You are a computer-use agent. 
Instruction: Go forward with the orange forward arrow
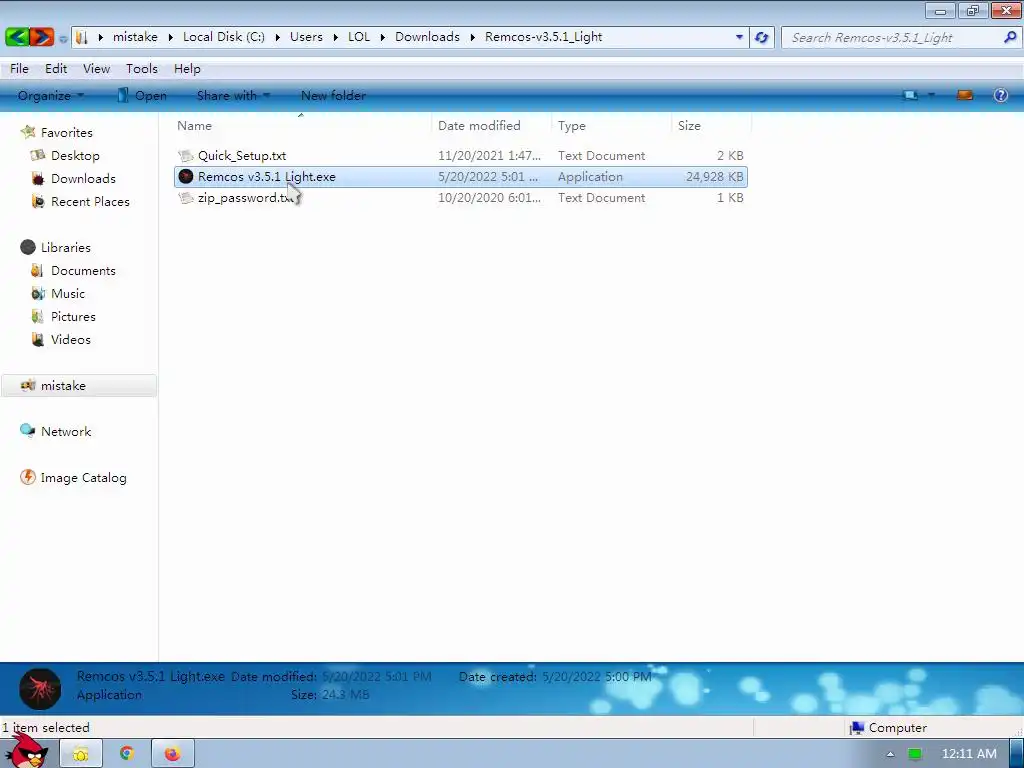coord(40,37)
